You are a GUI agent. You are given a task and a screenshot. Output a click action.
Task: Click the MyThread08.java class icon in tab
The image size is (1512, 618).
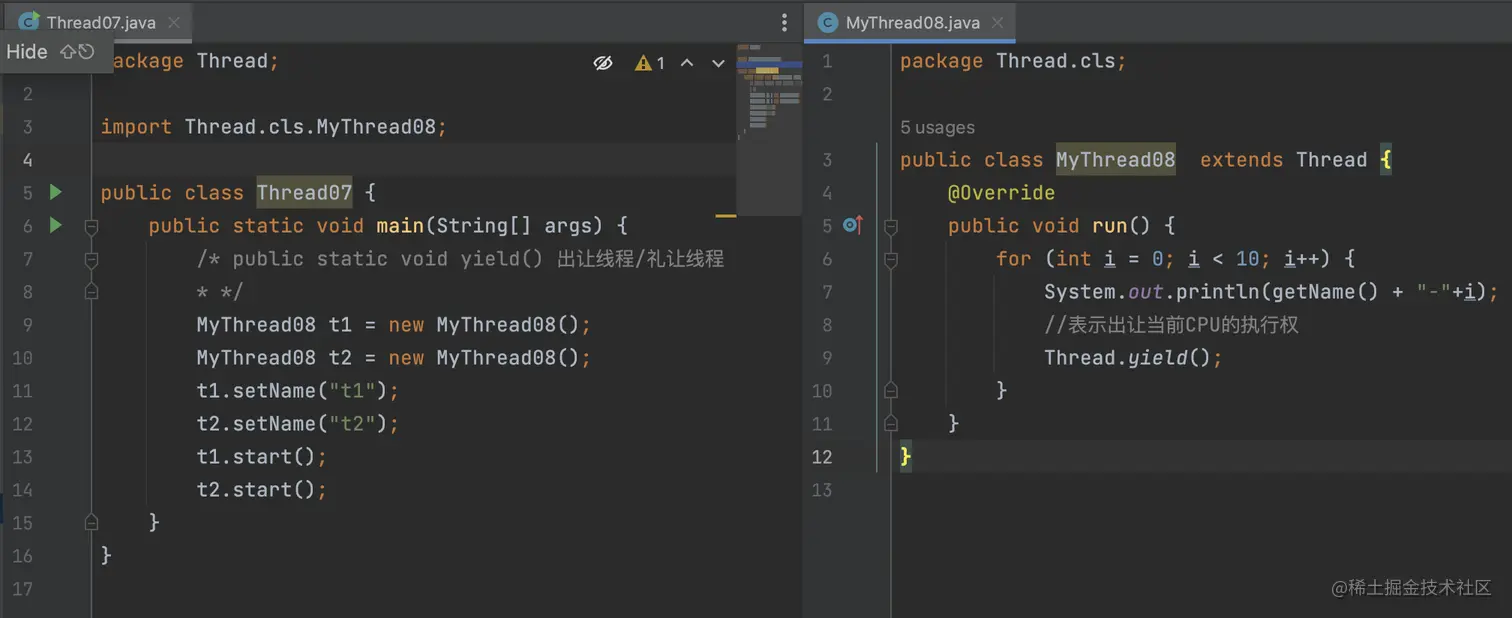click(828, 22)
